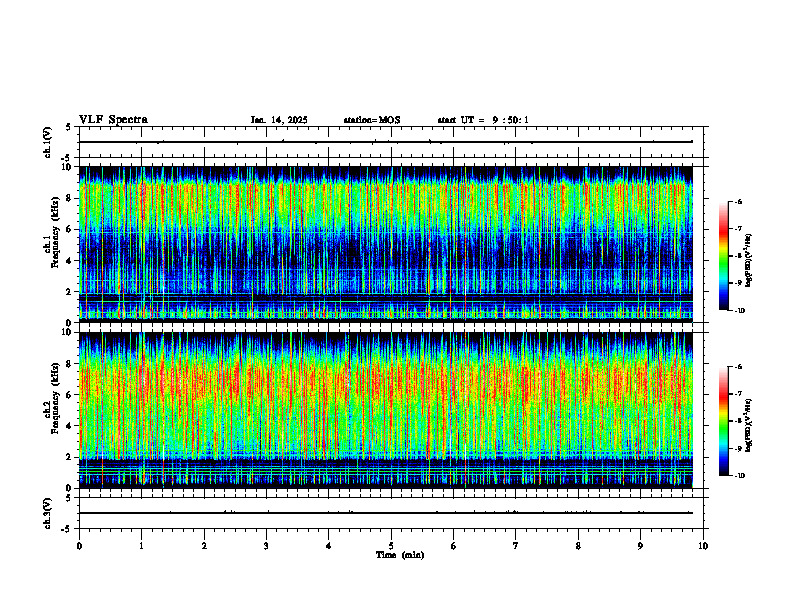Screen dimensions: 792x612
Task: Click the ch.1 spectrogram colorbar
Action: [x=723, y=256]
